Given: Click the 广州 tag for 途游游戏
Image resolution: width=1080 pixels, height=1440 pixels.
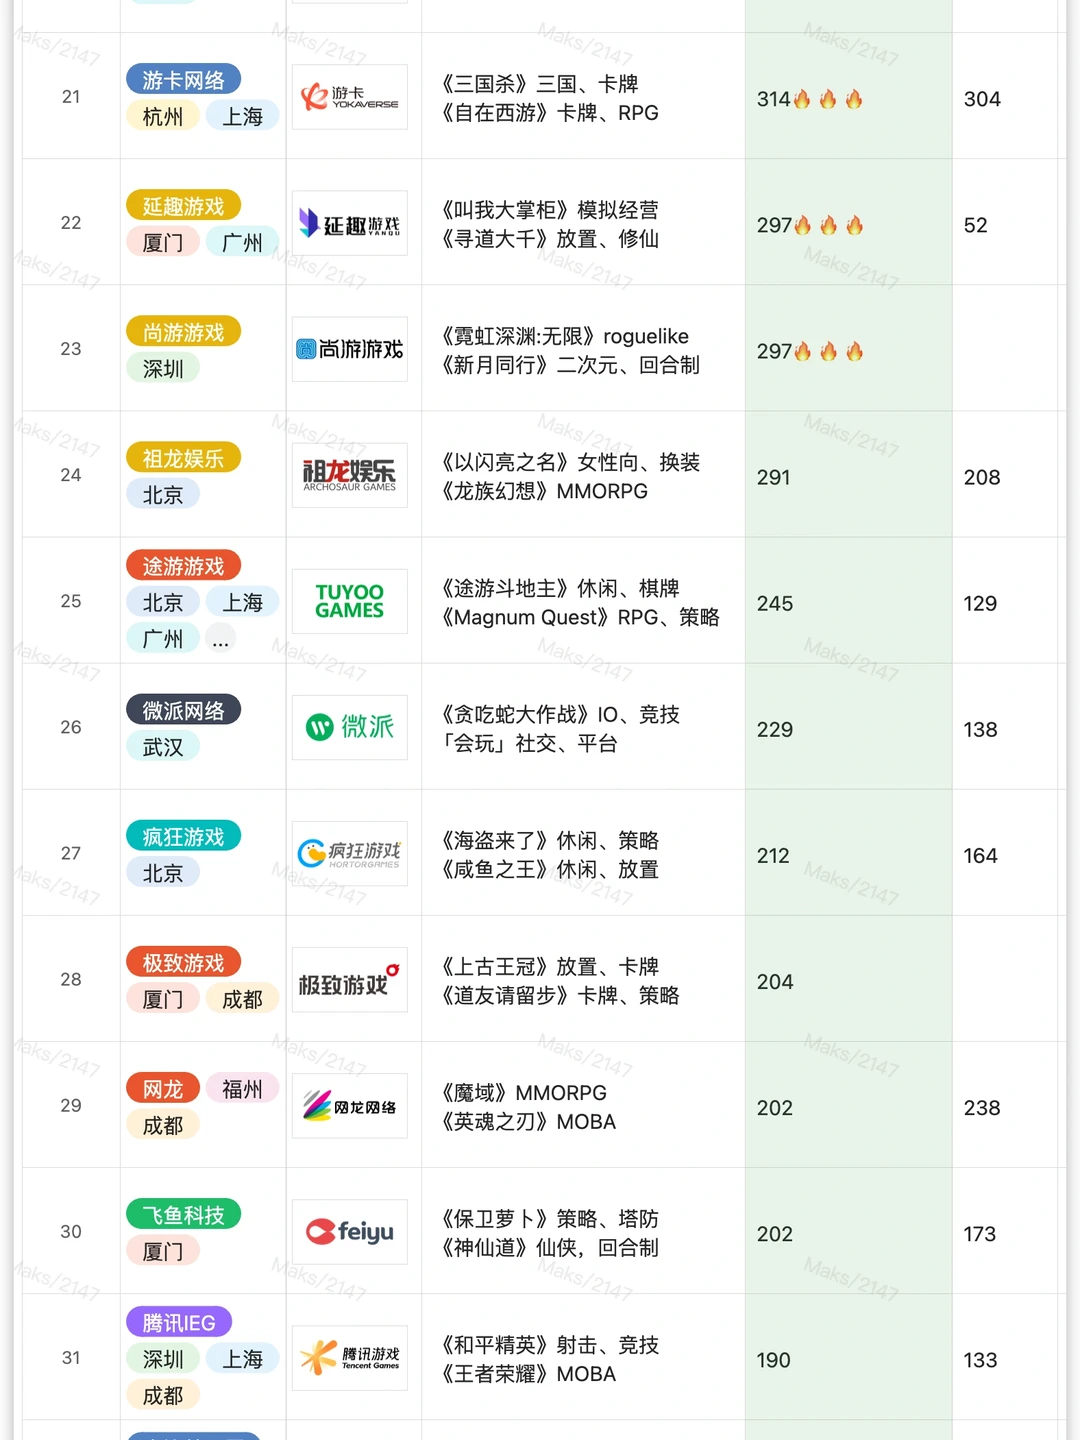Looking at the screenshot, I should point(163,638).
